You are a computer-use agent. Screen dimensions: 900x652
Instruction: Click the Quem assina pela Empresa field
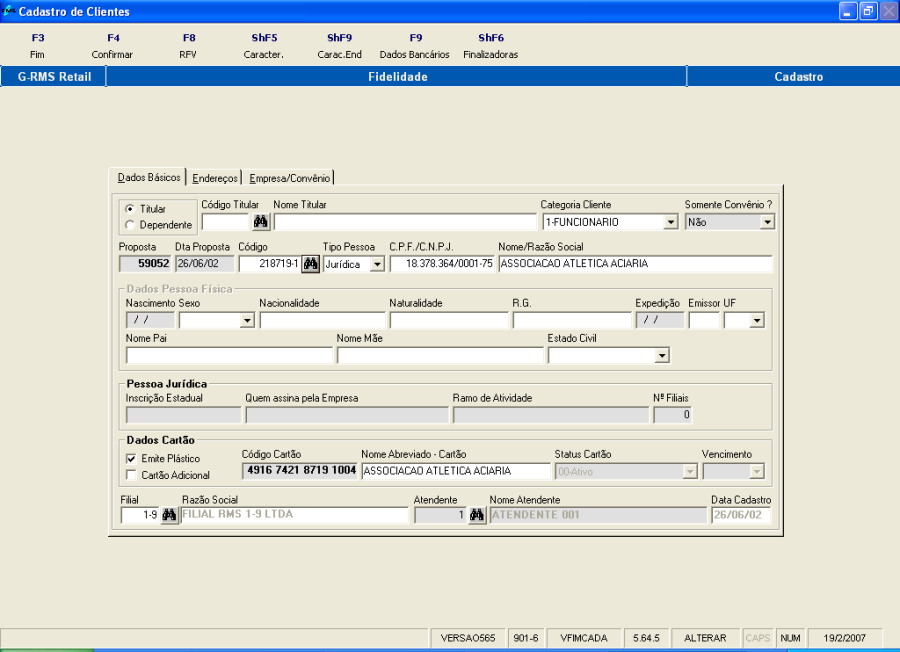347,415
